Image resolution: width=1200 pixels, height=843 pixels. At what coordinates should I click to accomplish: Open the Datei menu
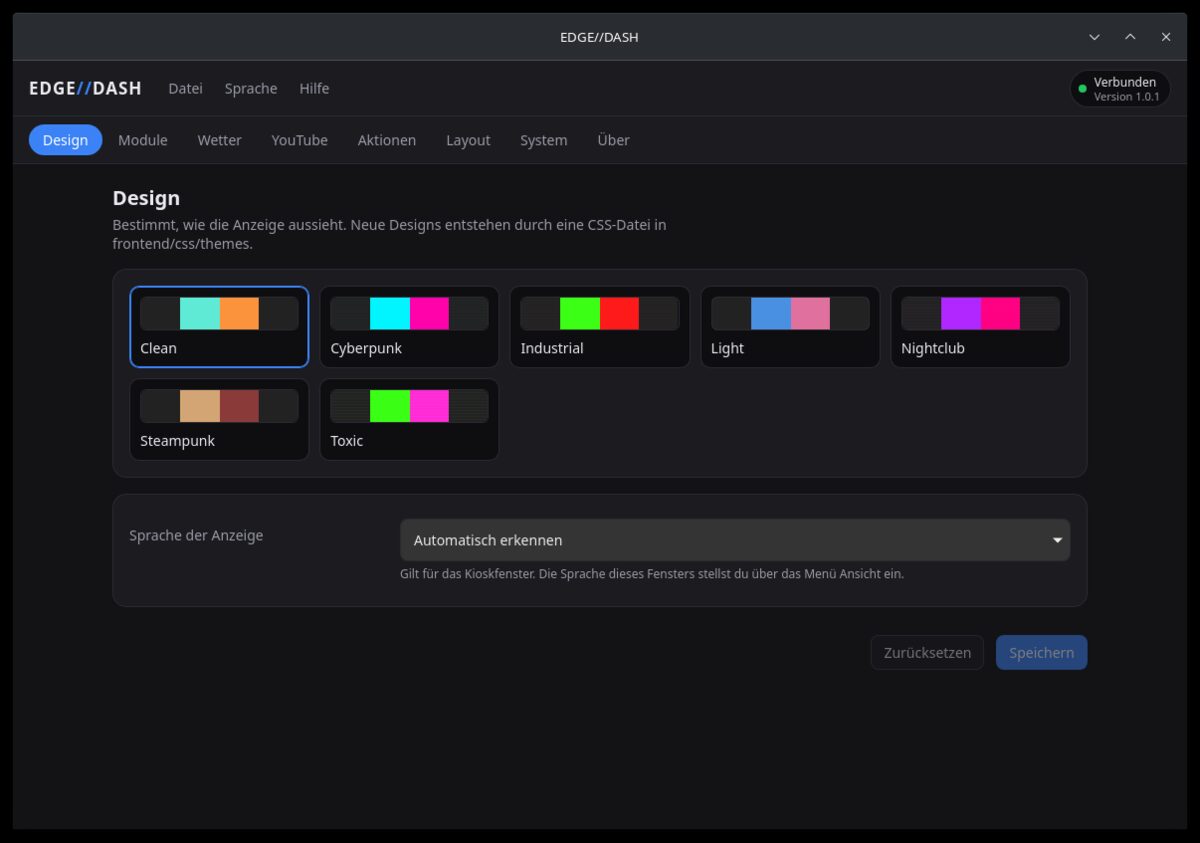[185, 88]
